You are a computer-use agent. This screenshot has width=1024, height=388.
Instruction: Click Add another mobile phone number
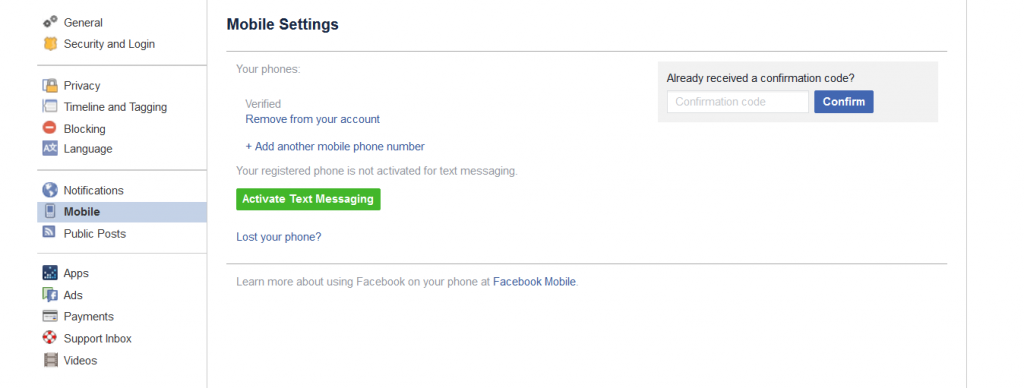(335, 146)
